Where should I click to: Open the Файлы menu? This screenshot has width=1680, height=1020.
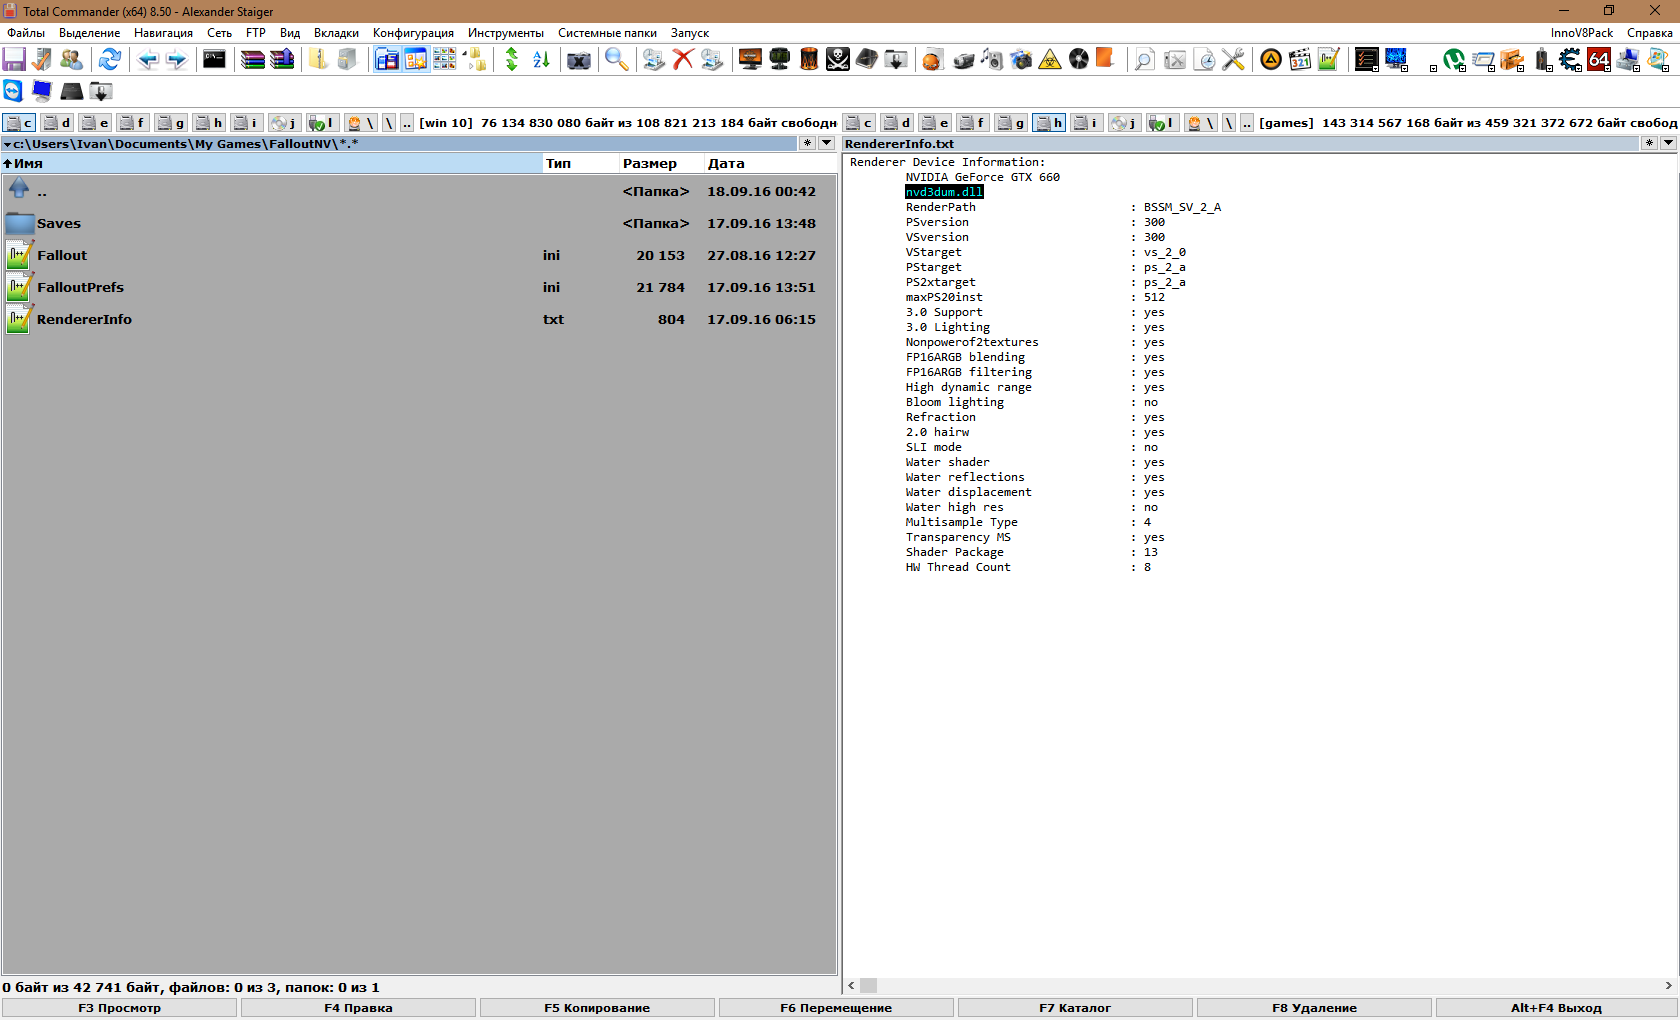pyautogui.click(x=26, y=33)
